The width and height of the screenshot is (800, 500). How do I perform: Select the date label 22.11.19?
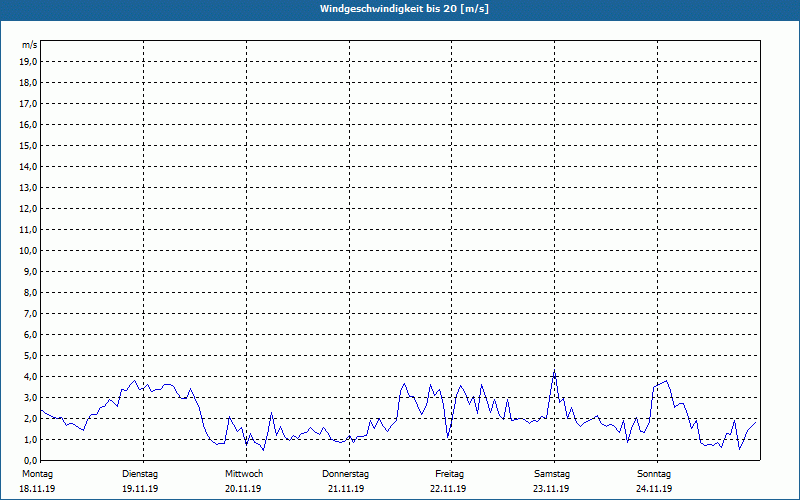[x=449, y=489]
